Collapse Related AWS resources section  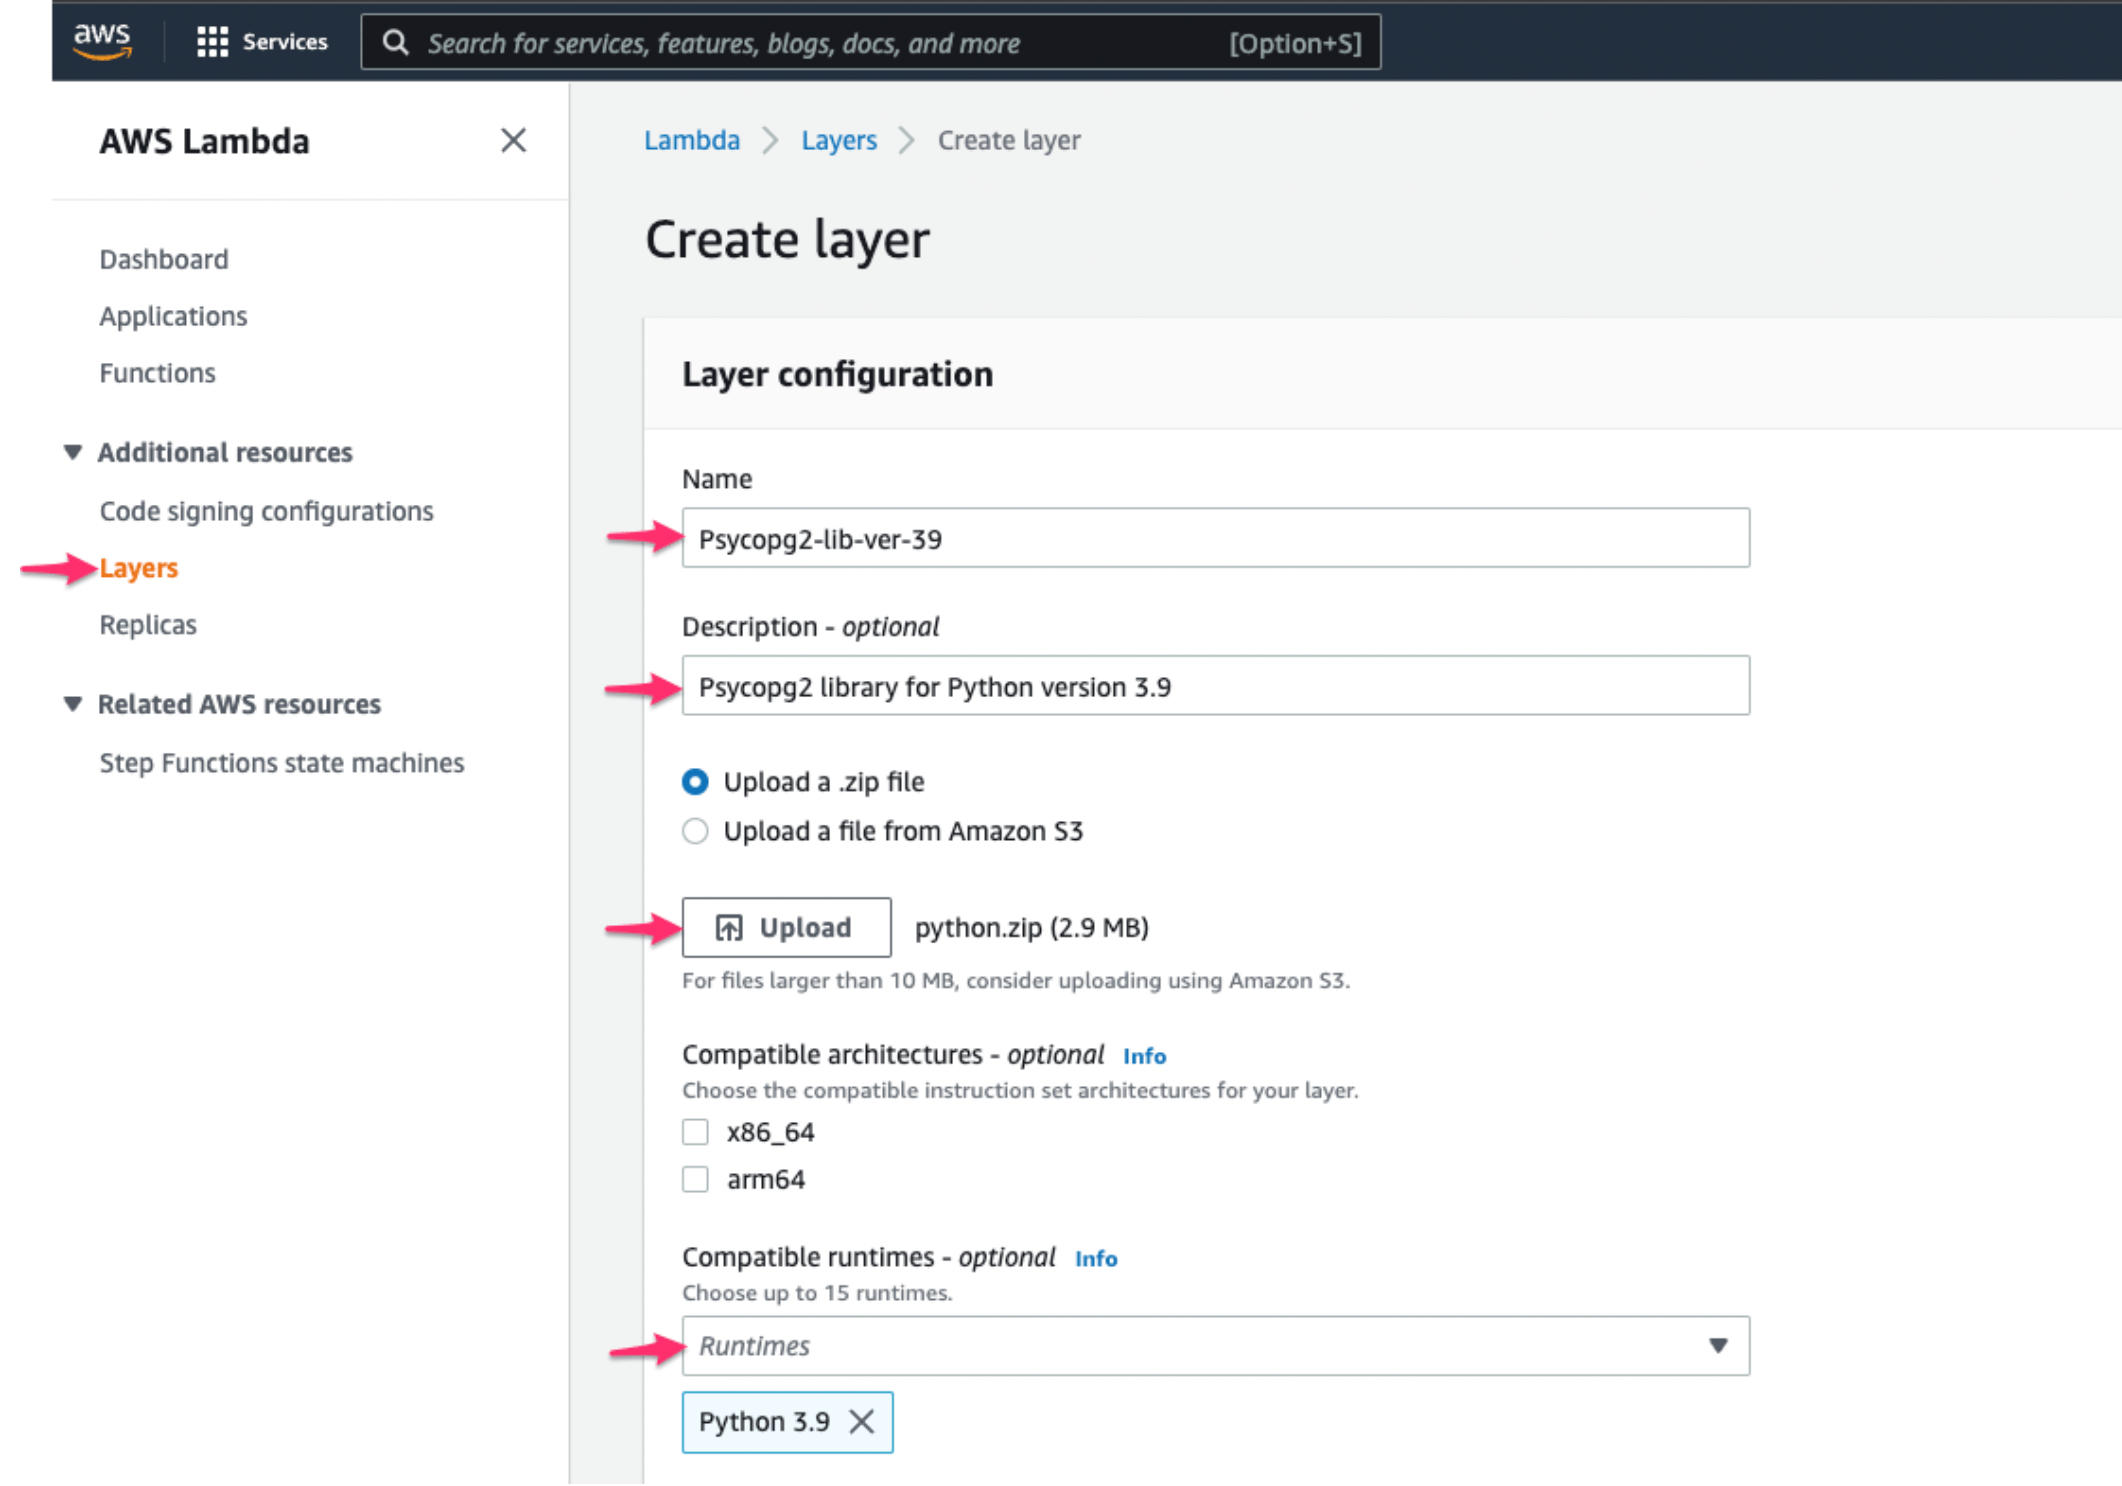pyautogui.click(x=73, y=704)
